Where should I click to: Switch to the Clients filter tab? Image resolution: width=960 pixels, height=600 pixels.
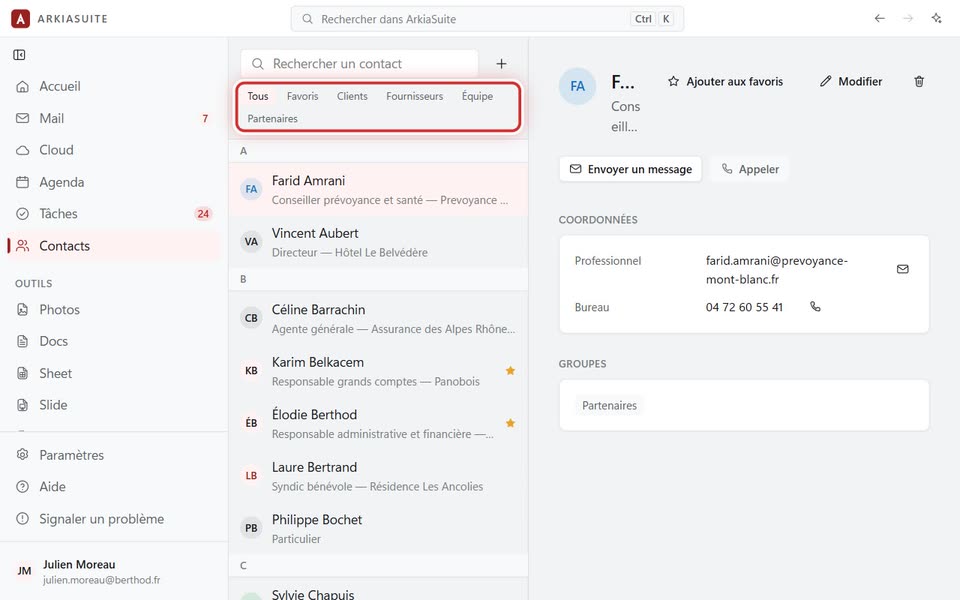(352, 96)
